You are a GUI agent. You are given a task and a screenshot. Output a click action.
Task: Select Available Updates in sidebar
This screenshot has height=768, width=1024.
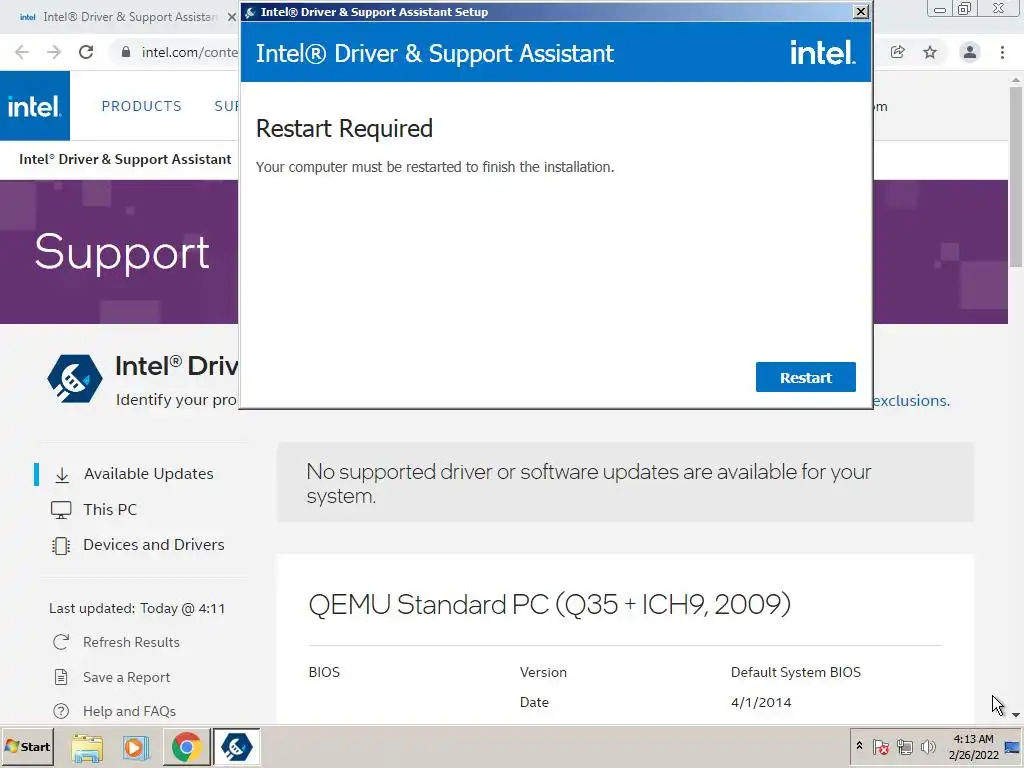point(148,473)
